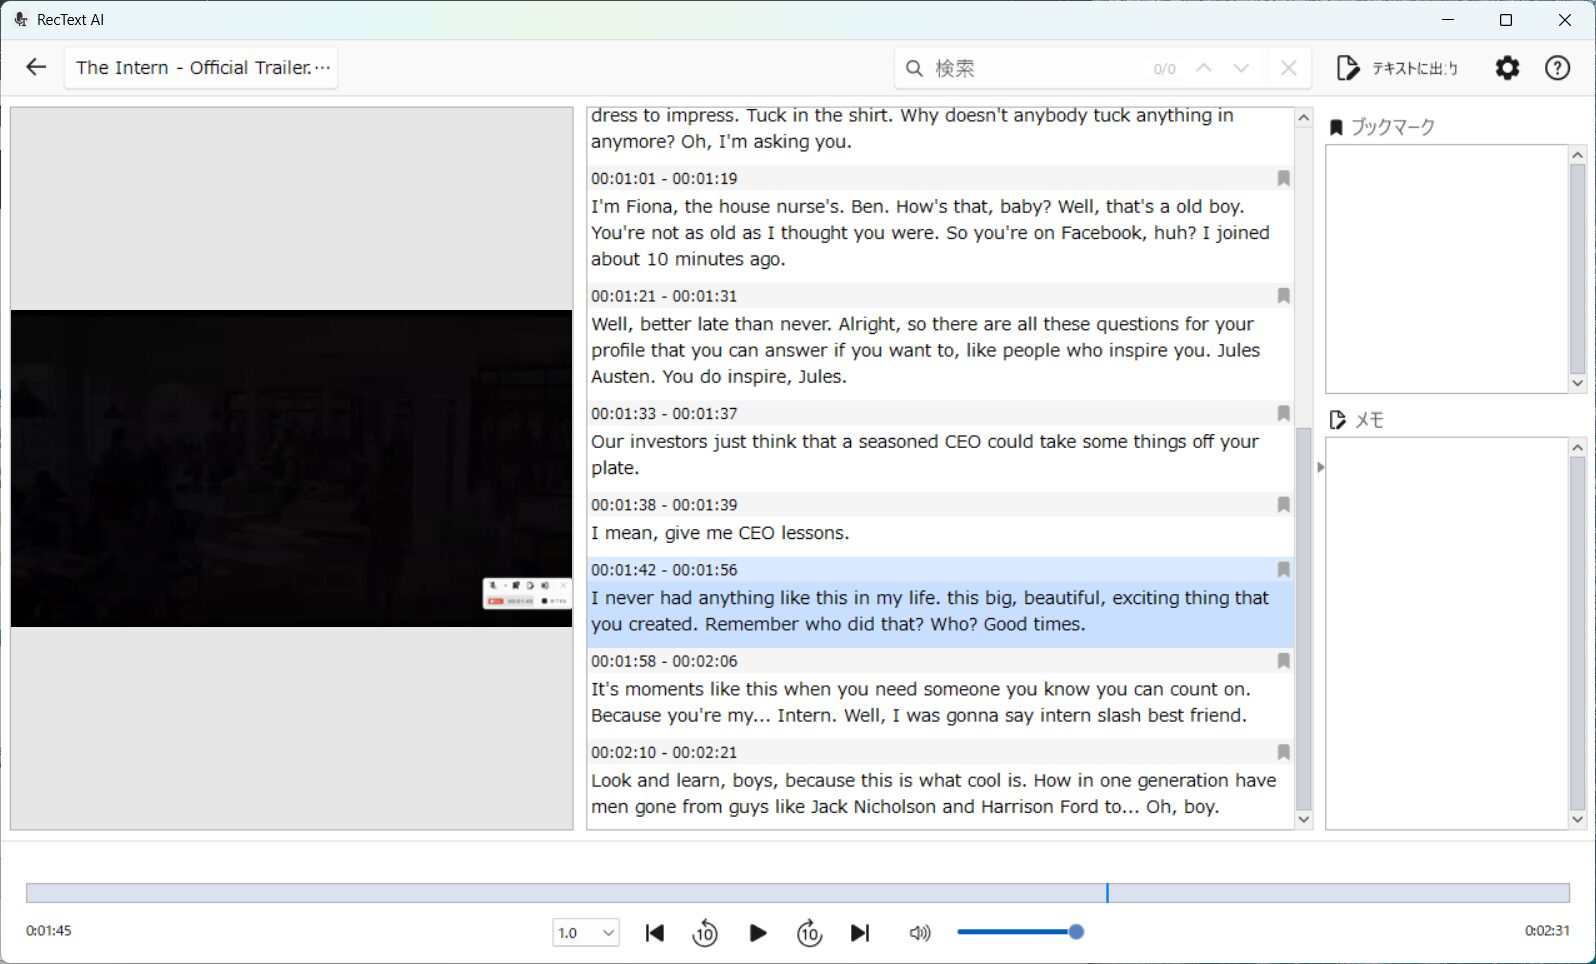
Task: Toggle bookmark on 00:01:42 - 00:01:56 segment
Action: pyautogui.click(x=1283, y=570)
